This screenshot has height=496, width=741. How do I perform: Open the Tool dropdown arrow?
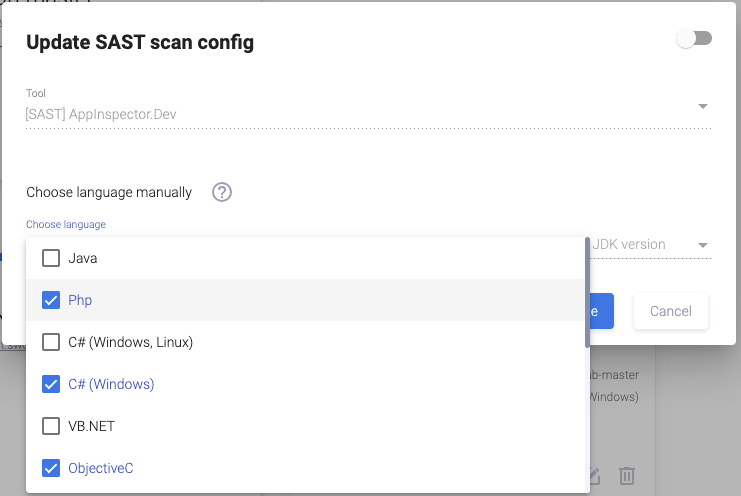click(x=703, y=107)
